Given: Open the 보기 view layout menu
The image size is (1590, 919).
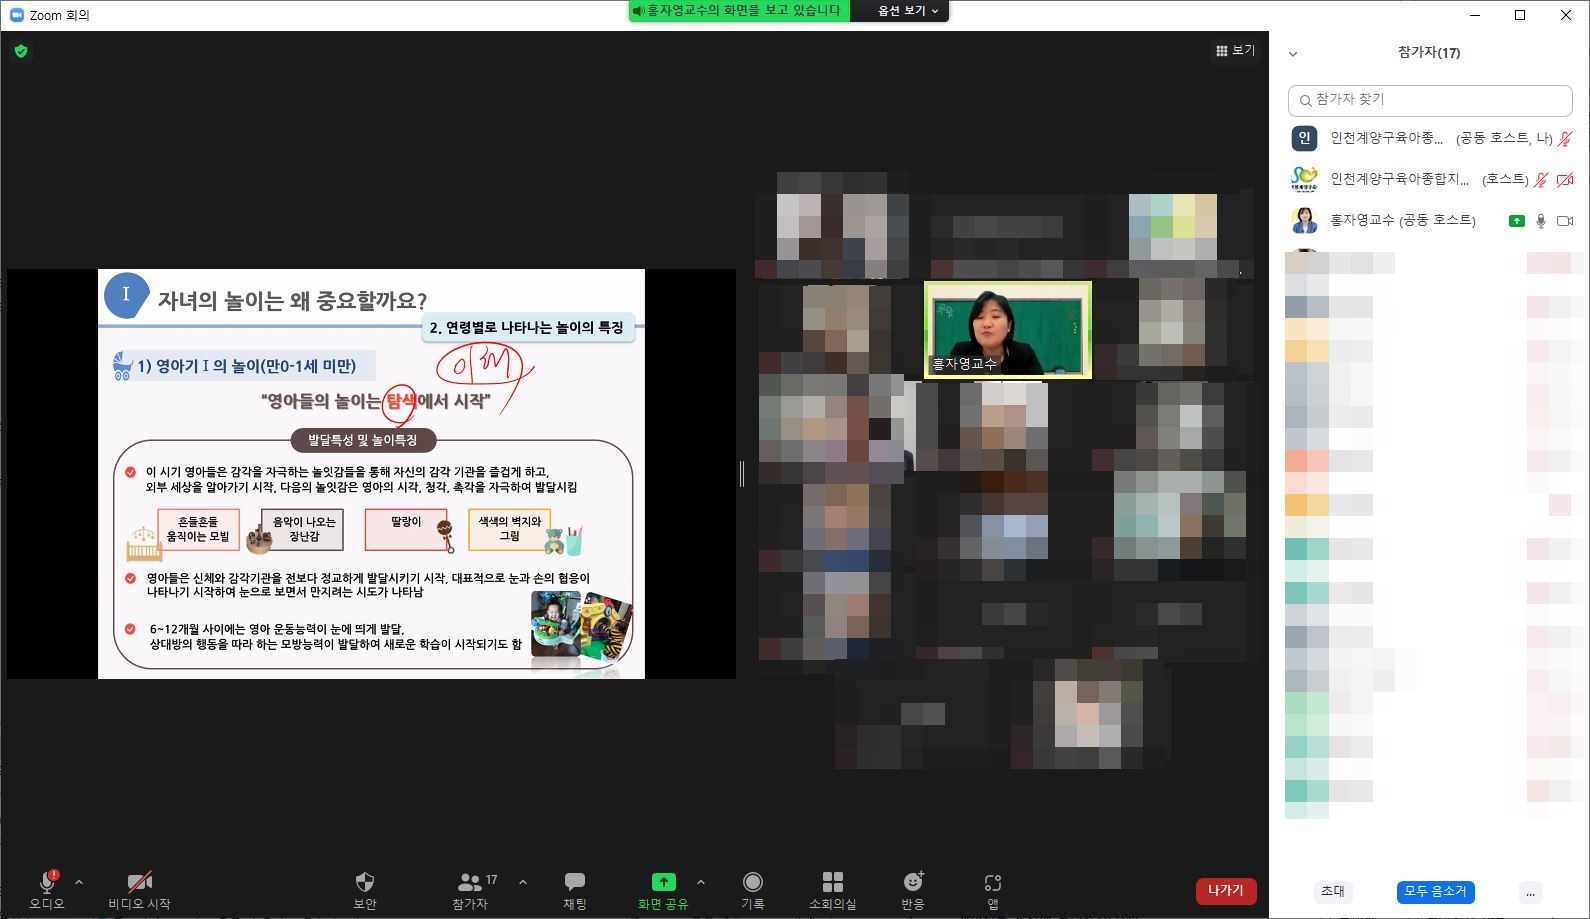Looking at the screenshot, I should point(1235,51).
